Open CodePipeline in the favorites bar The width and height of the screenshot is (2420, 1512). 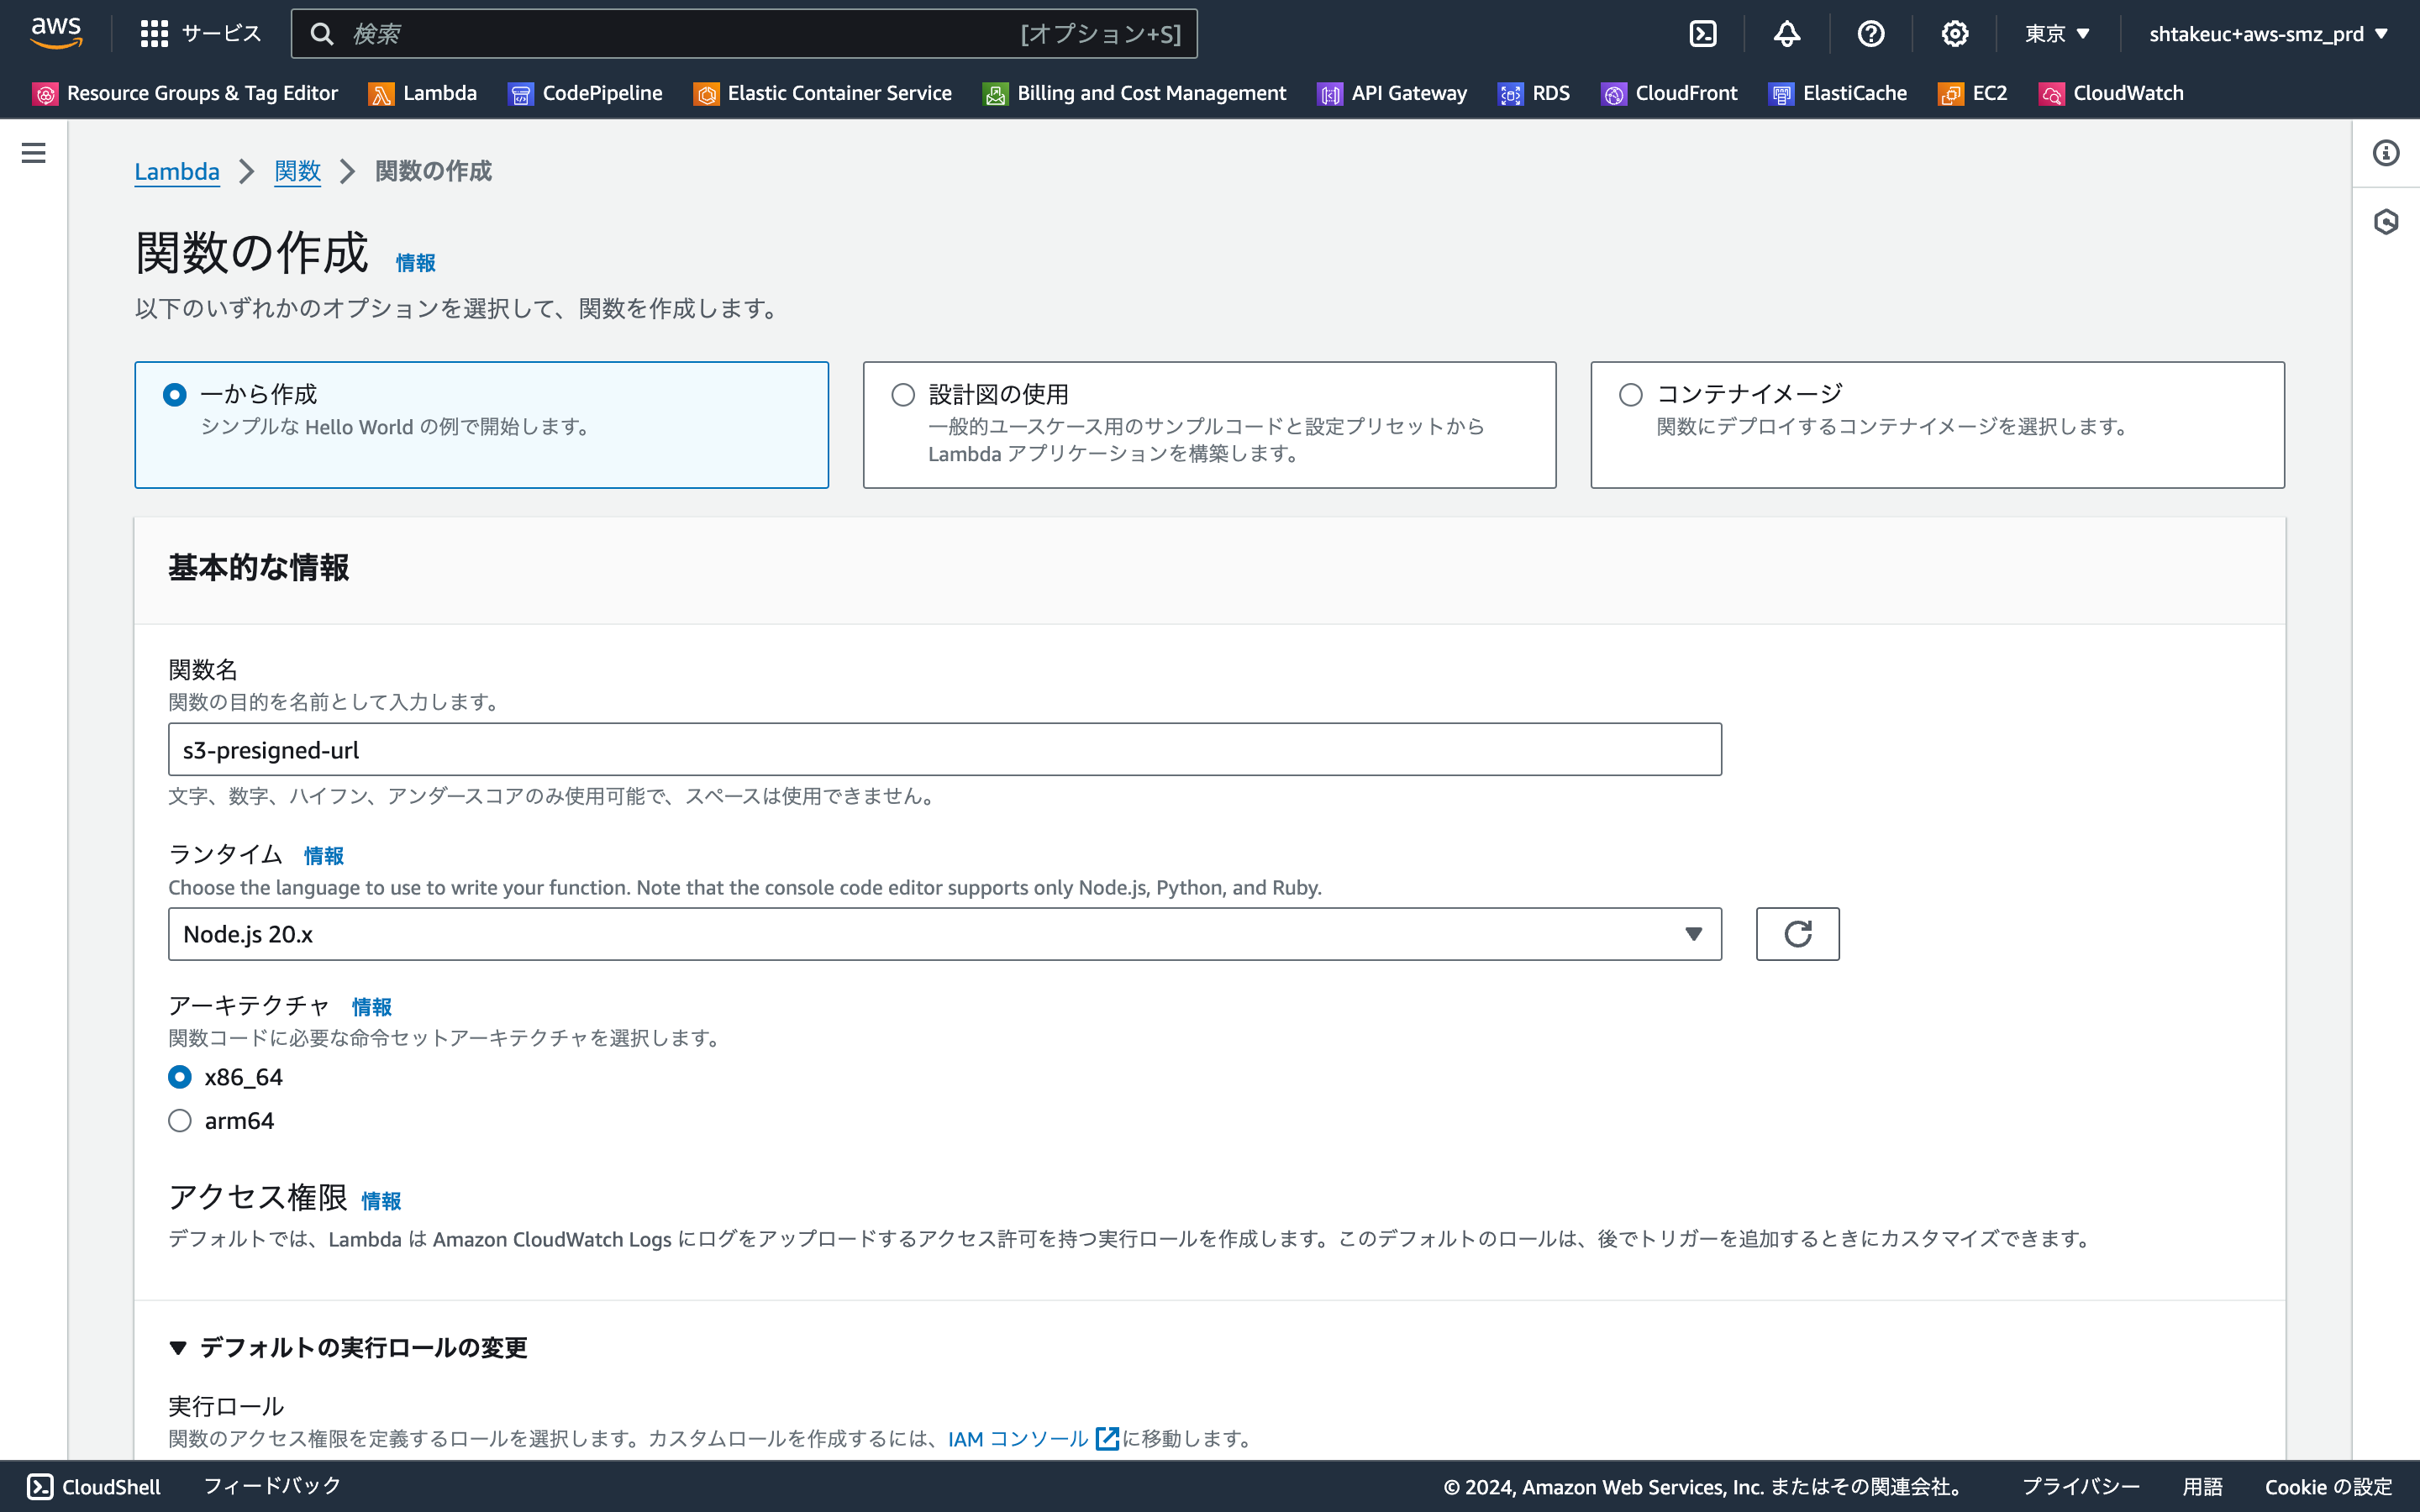602,93
